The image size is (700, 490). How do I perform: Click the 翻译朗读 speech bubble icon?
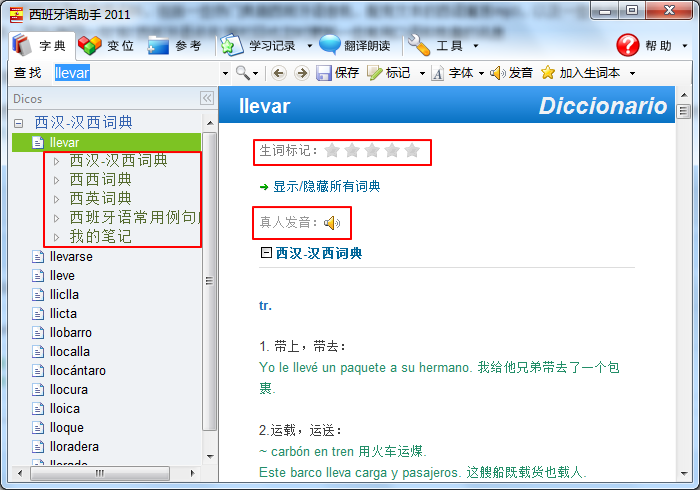coord(330,45)
